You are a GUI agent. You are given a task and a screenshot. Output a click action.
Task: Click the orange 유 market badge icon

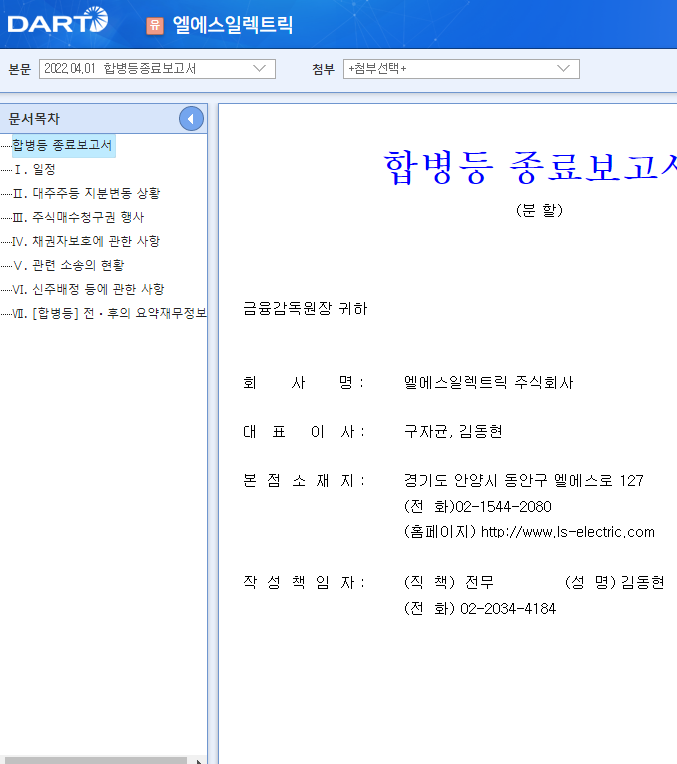pyautogui.click(x=155, y=25)
